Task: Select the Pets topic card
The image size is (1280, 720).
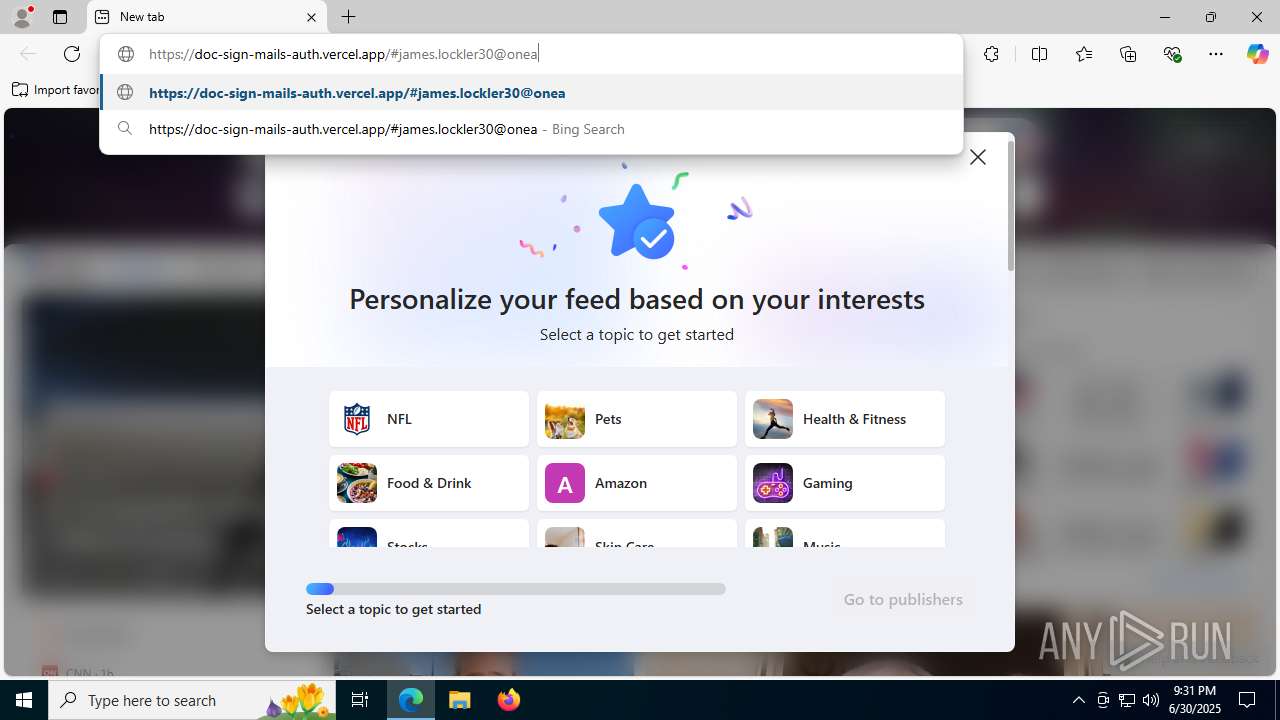Action: (x=637, y=419)
